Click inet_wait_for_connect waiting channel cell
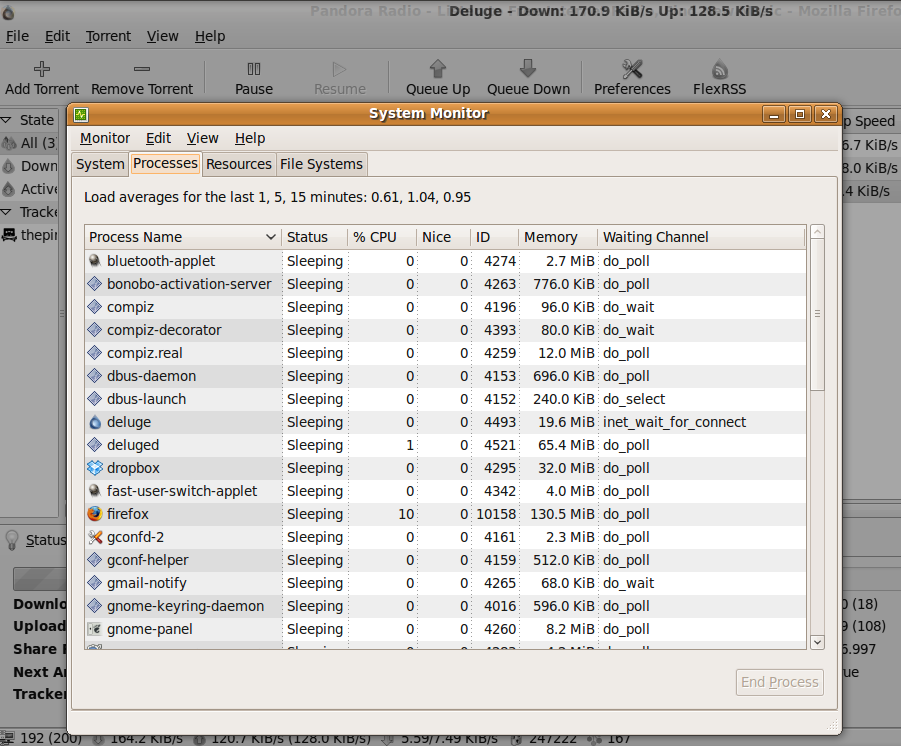This screenshot has width=901, height=746. click(674, 422)
